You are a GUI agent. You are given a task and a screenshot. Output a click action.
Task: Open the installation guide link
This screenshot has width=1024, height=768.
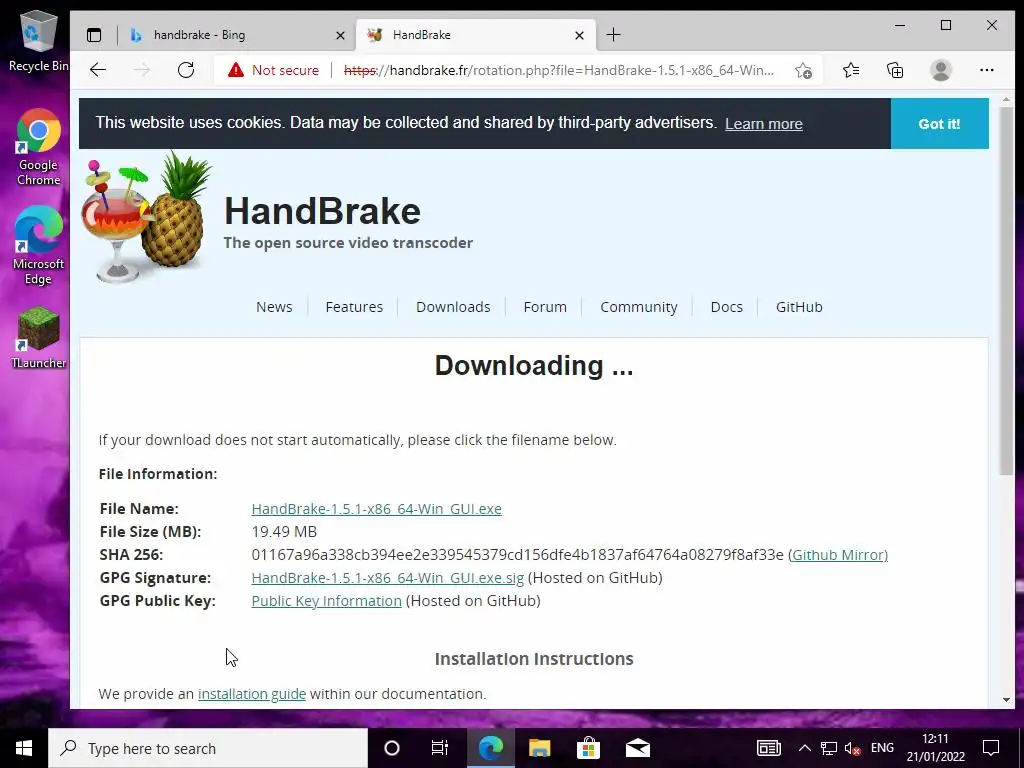252,694
